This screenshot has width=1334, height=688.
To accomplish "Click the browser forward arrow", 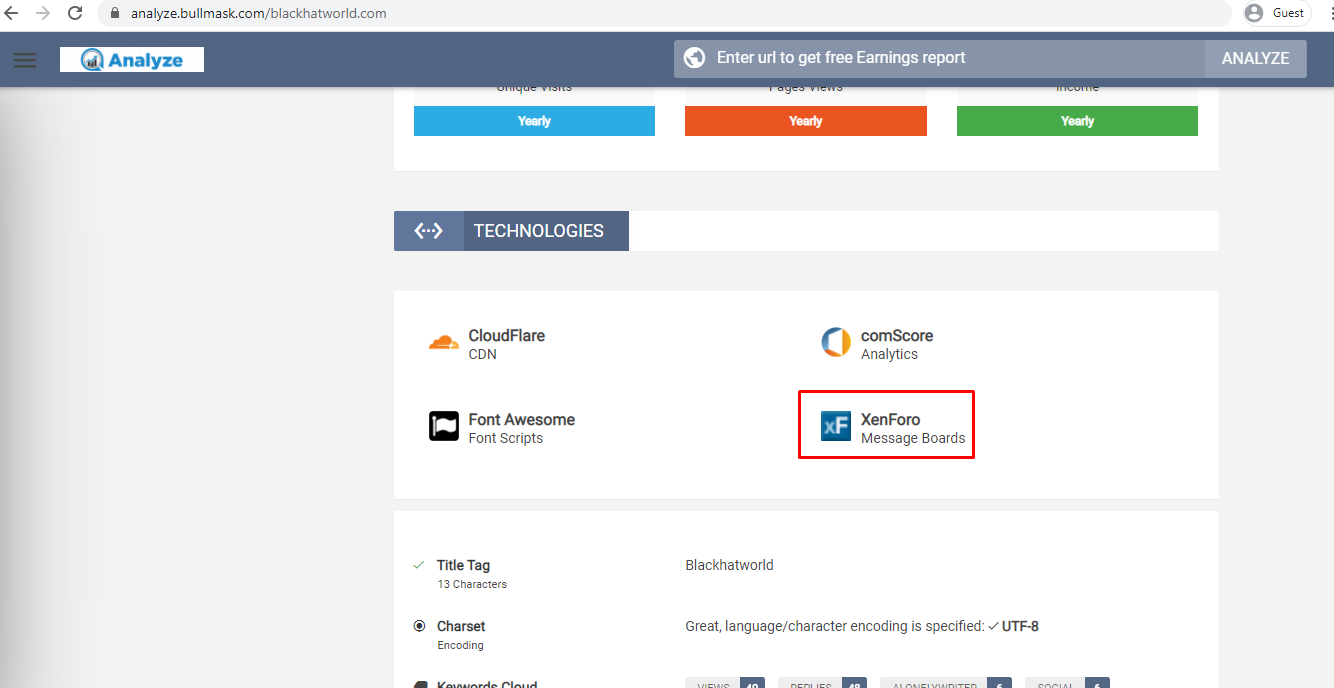I will [43, 13].
